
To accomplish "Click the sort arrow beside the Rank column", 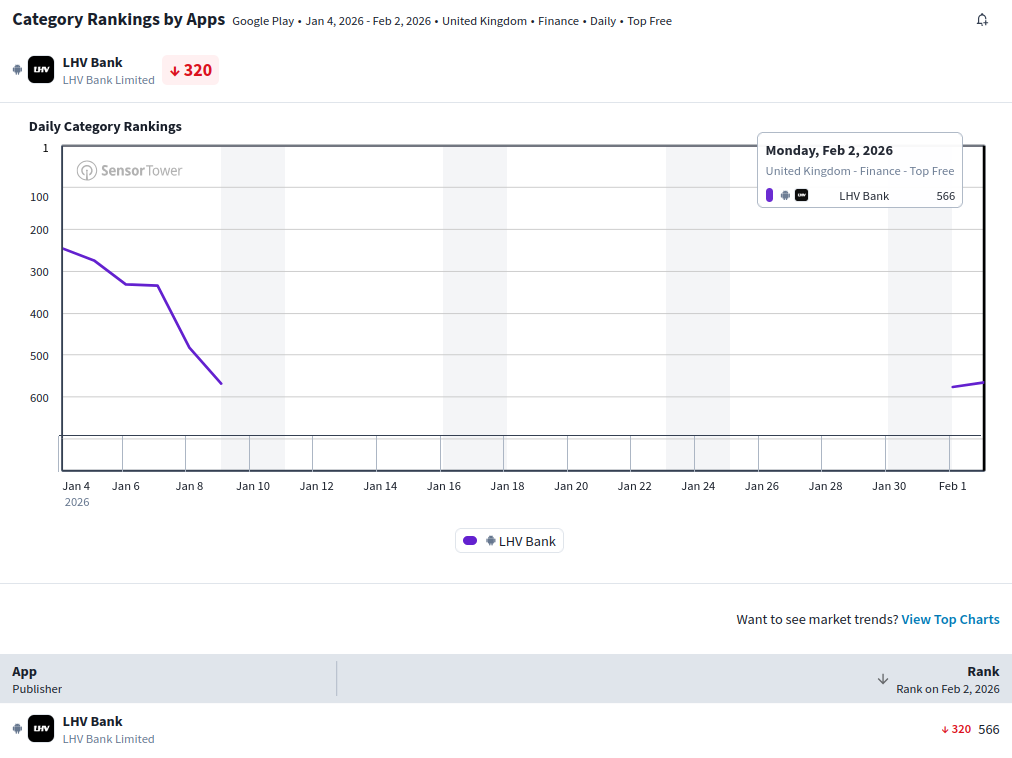I will [883, 679].
